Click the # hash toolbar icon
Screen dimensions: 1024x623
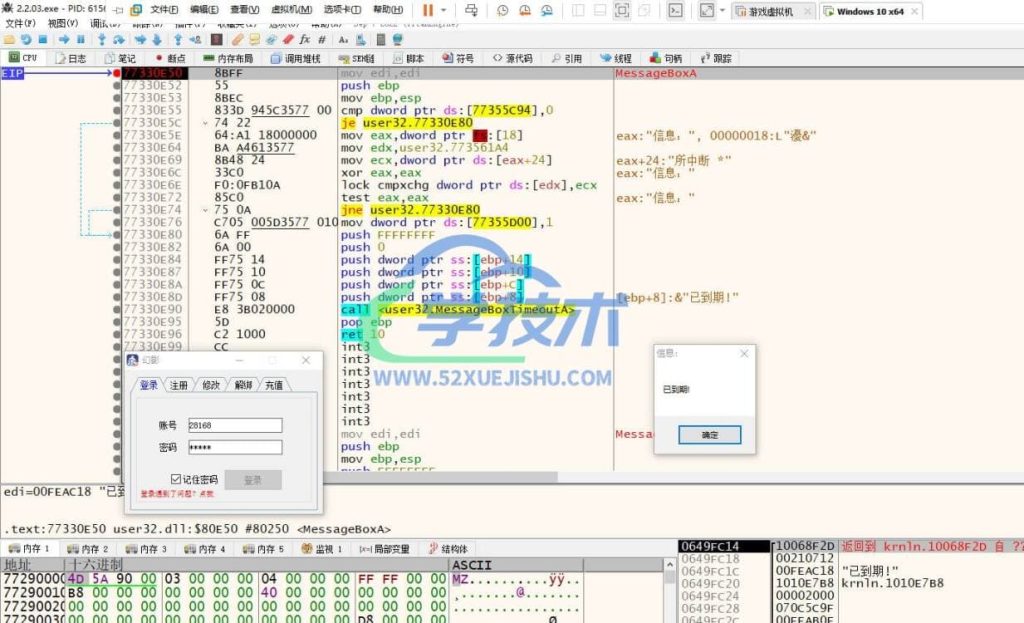click(321, 39)
